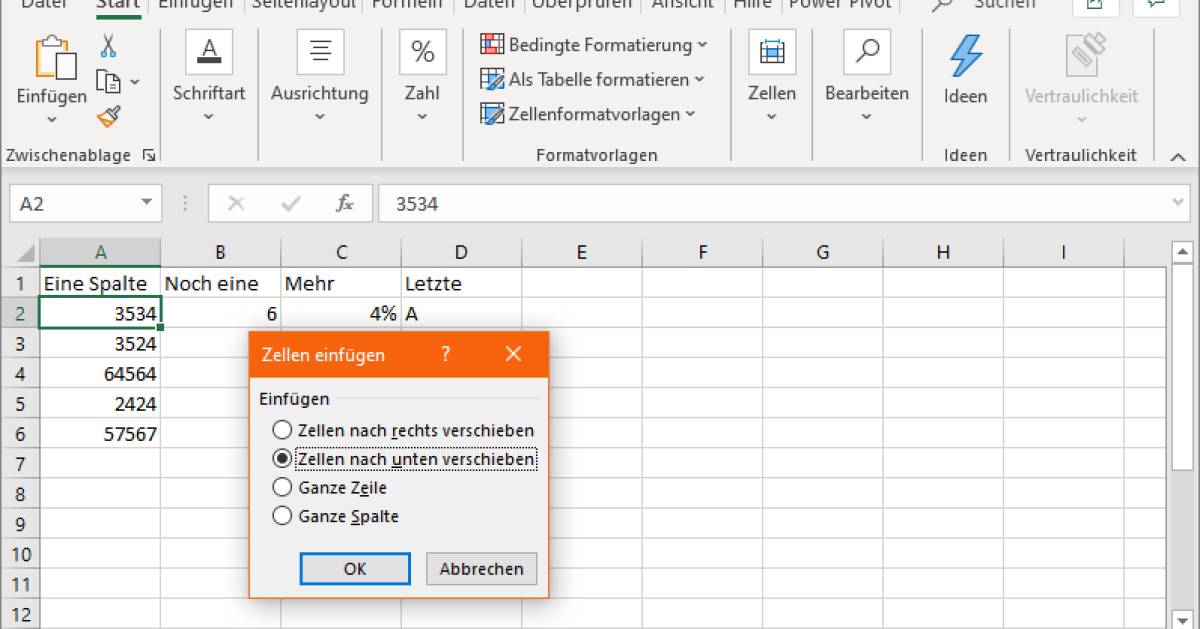Viewport: 1200px width, 629px height.
Task: Expand the Bearbeiten dropdown chevron
Action: (867, 116)
